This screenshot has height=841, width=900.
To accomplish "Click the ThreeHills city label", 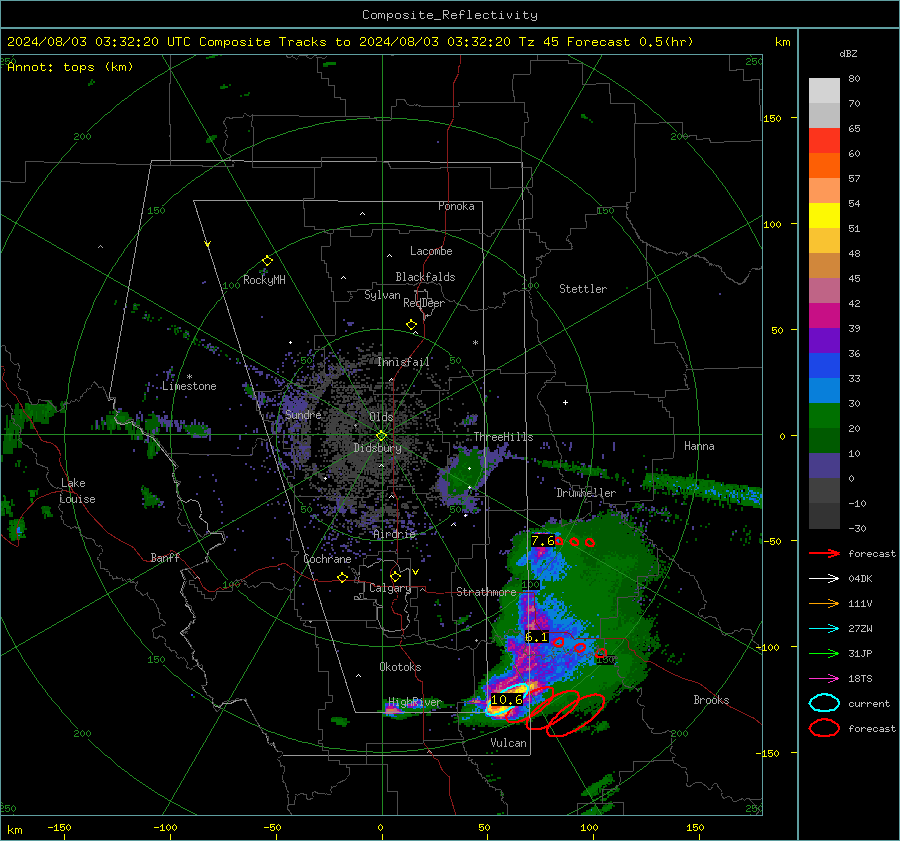I will coord(503,437).
